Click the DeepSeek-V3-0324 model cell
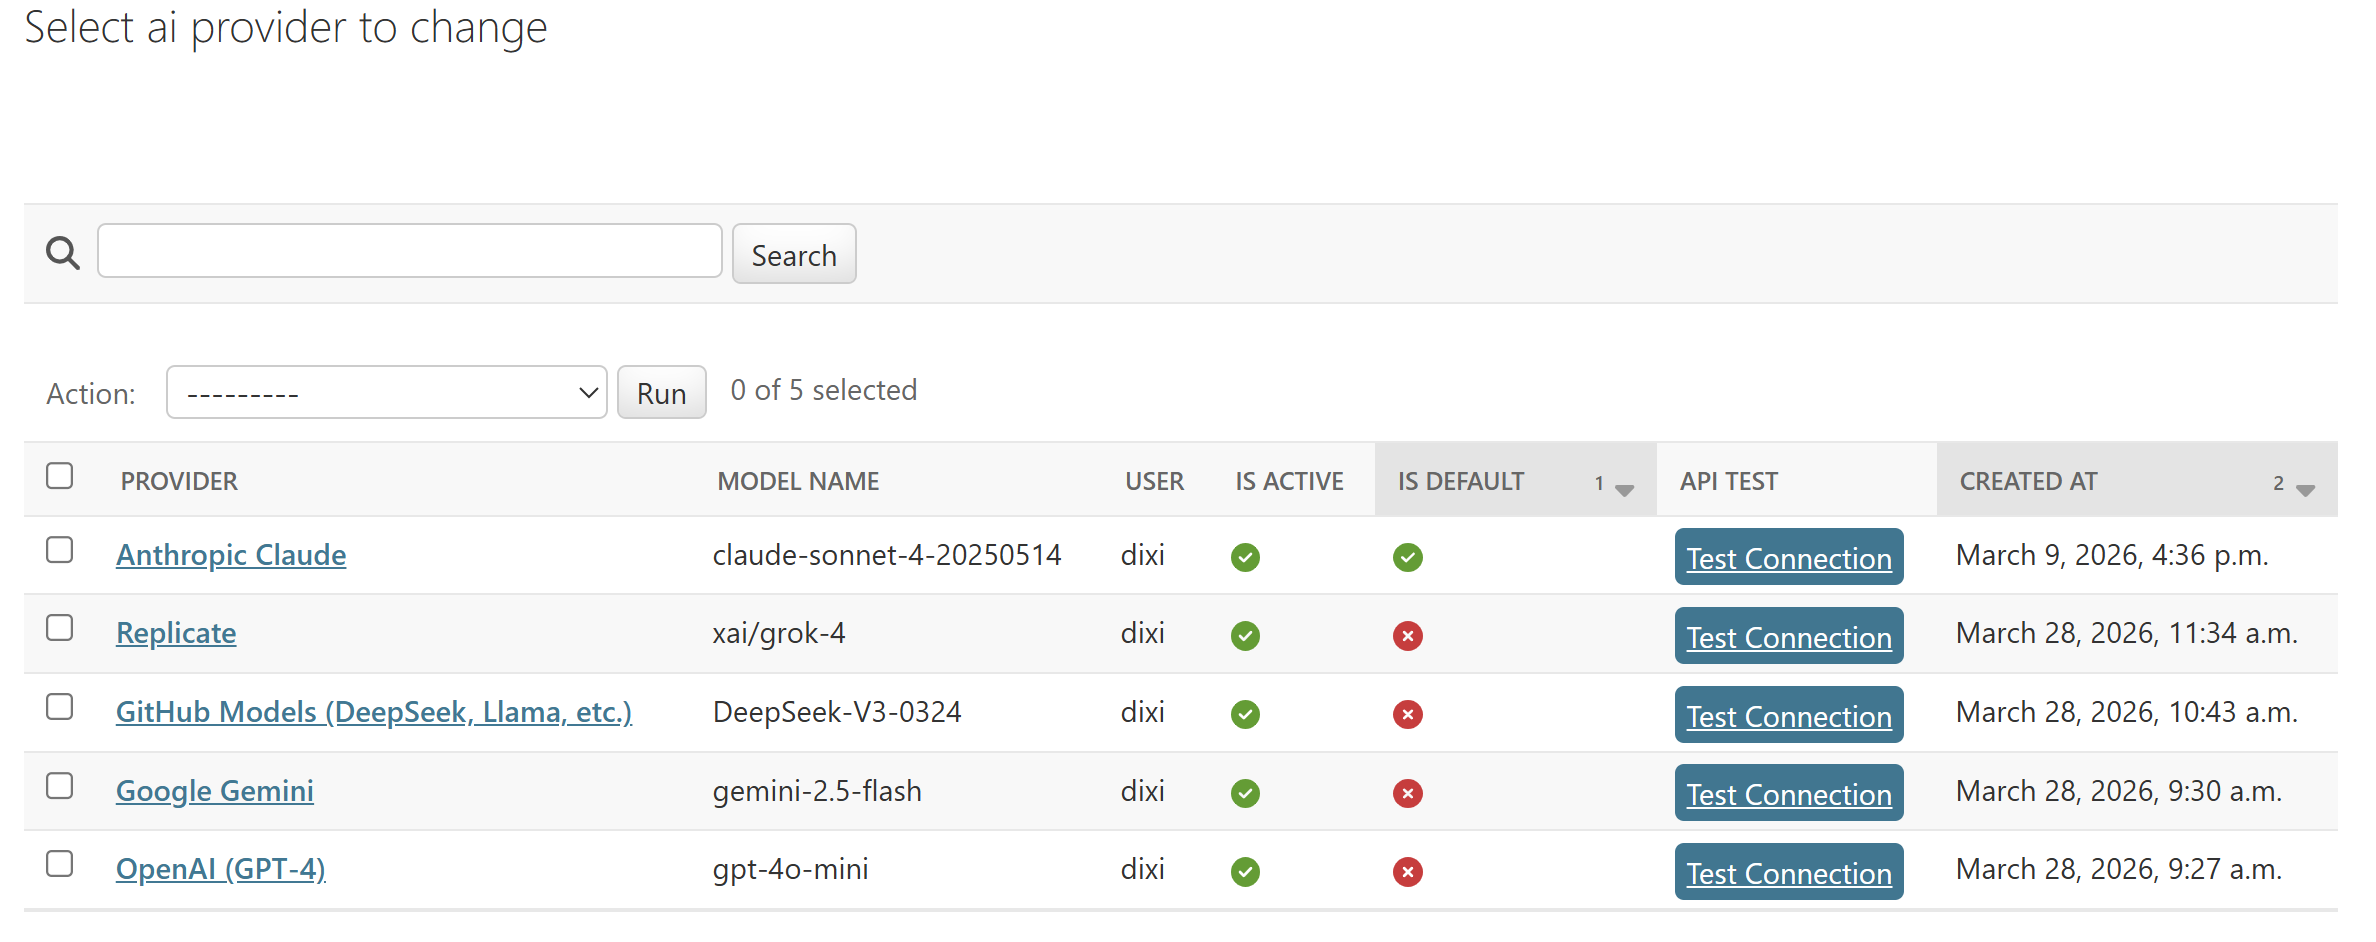The image size is (2376, 942). (837, 712)
